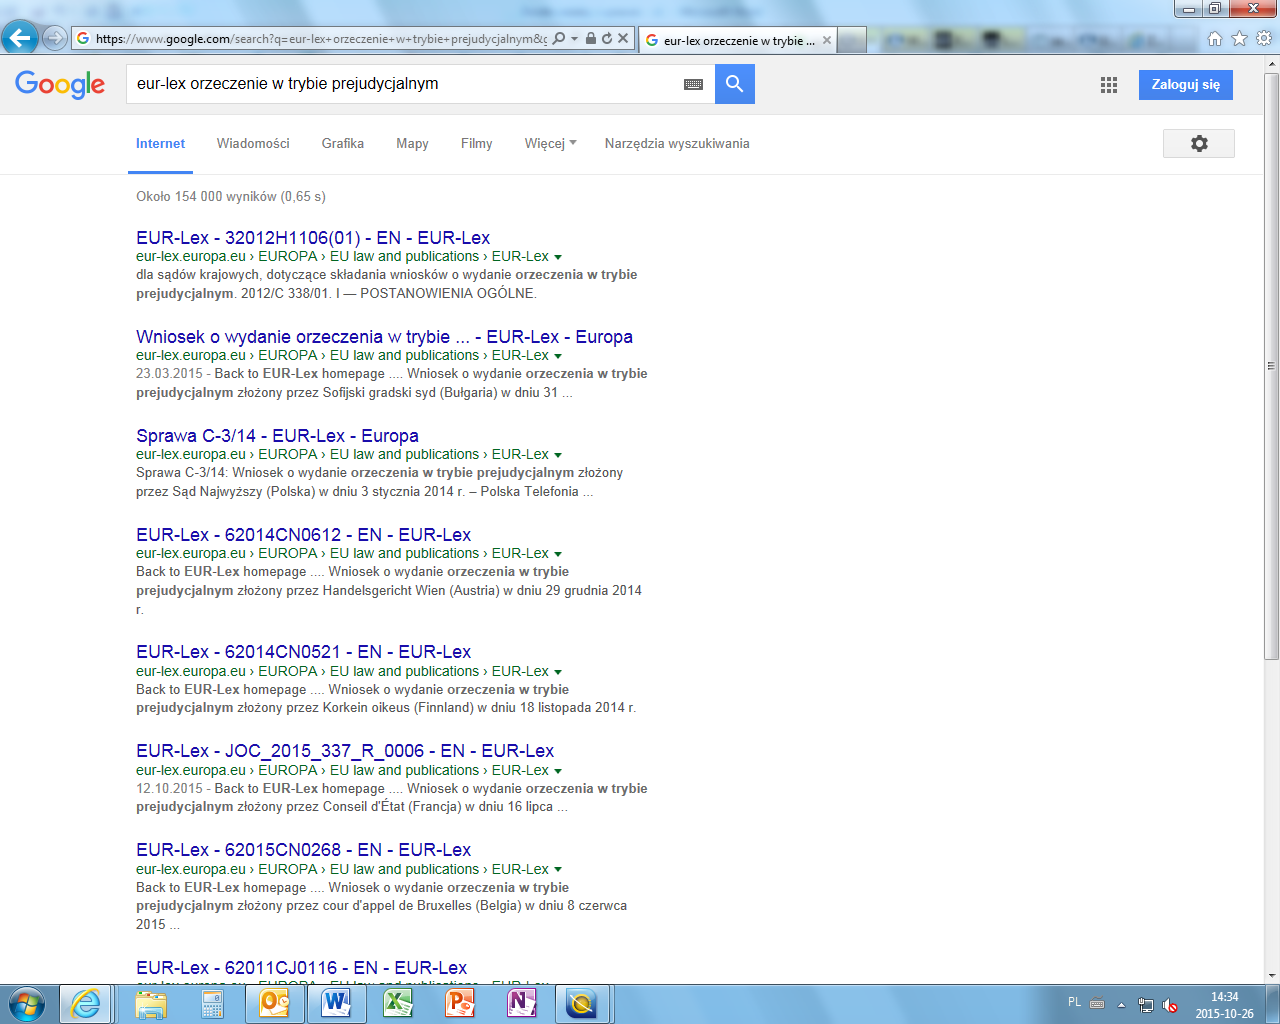Open dropdown arrow under 32012H1106(01) result
Image resolution: width=1280 pixels, height=1024 pixels.
[558, 257]
